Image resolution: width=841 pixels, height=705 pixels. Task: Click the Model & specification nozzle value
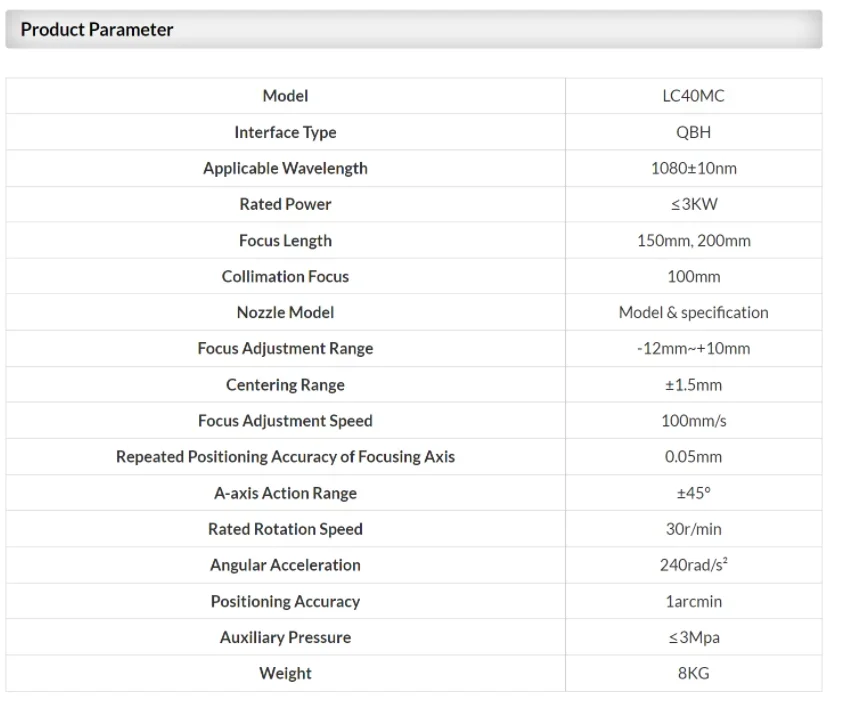coord(693,312)
